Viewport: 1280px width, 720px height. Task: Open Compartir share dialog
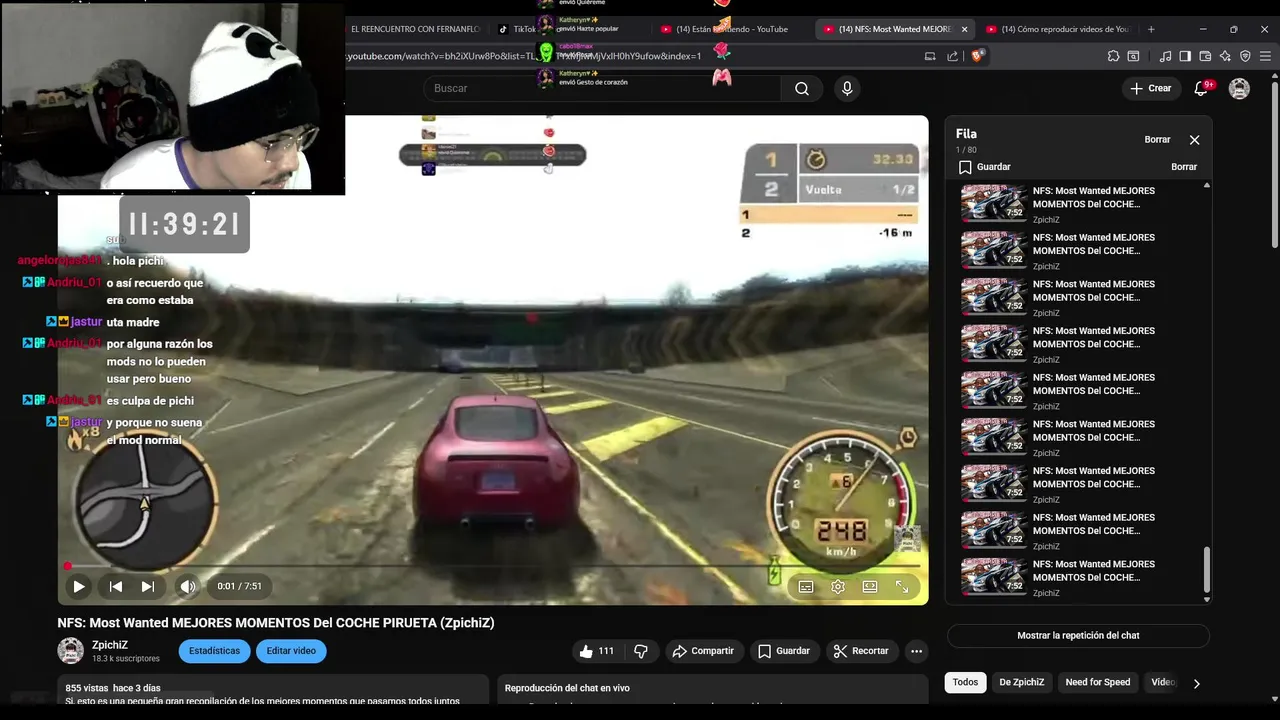pyautogui.click(x=703, y=651)
